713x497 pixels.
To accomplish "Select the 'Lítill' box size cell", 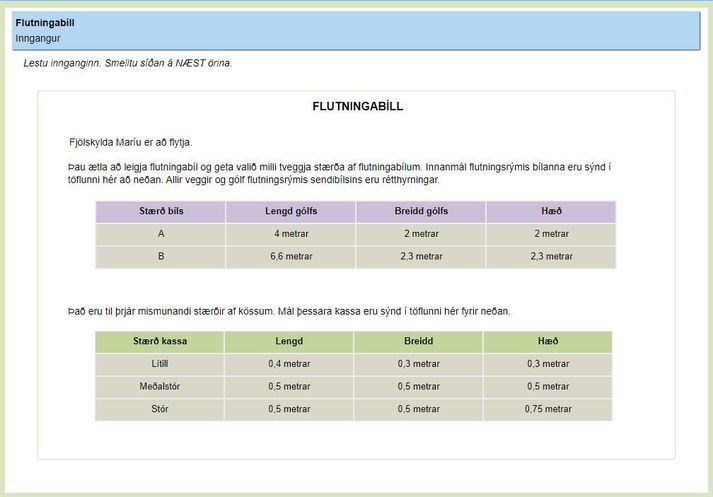I will [x=160, y=364].
